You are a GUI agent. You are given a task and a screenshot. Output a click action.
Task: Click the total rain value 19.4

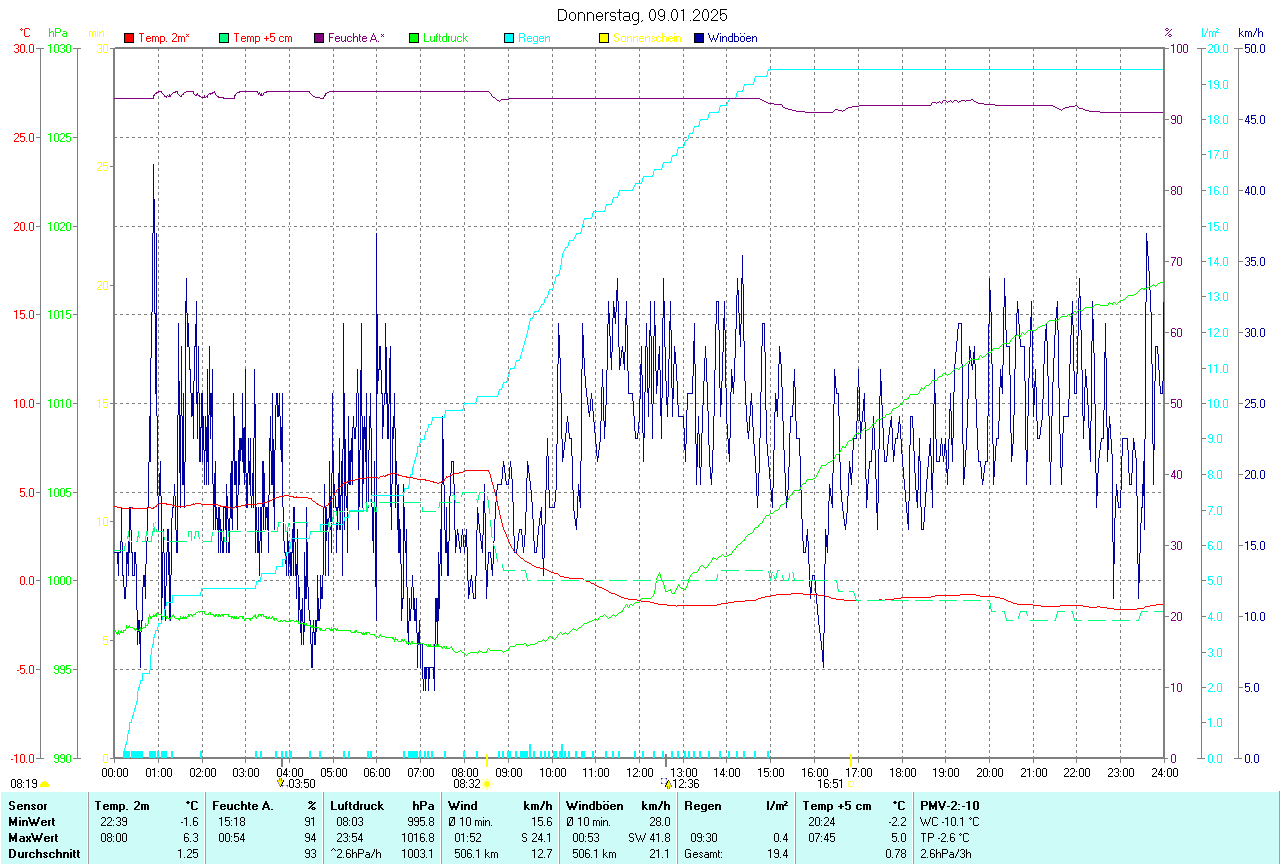coord(777,854)
